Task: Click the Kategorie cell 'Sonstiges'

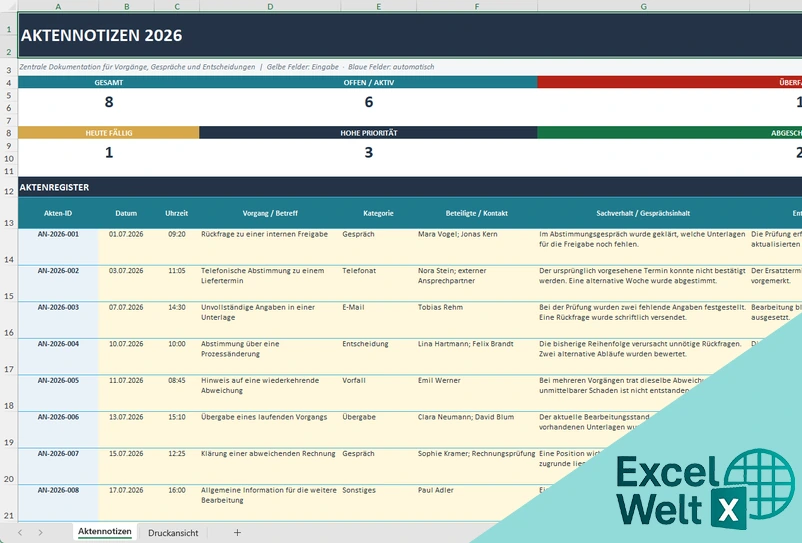Action: (378, 503)
